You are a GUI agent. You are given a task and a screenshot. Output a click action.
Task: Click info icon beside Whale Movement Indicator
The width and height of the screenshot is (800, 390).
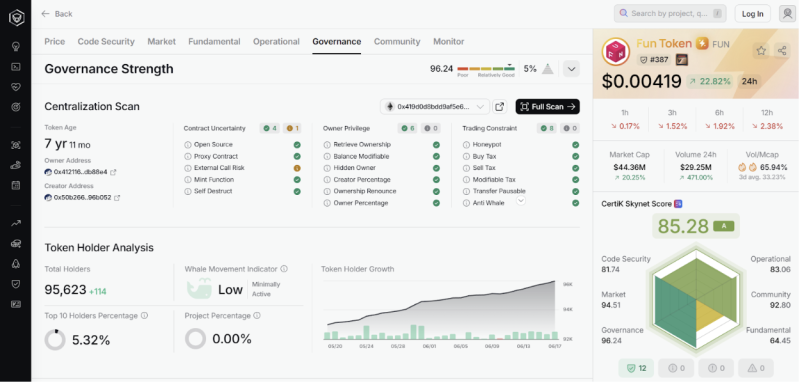[284, 269]
